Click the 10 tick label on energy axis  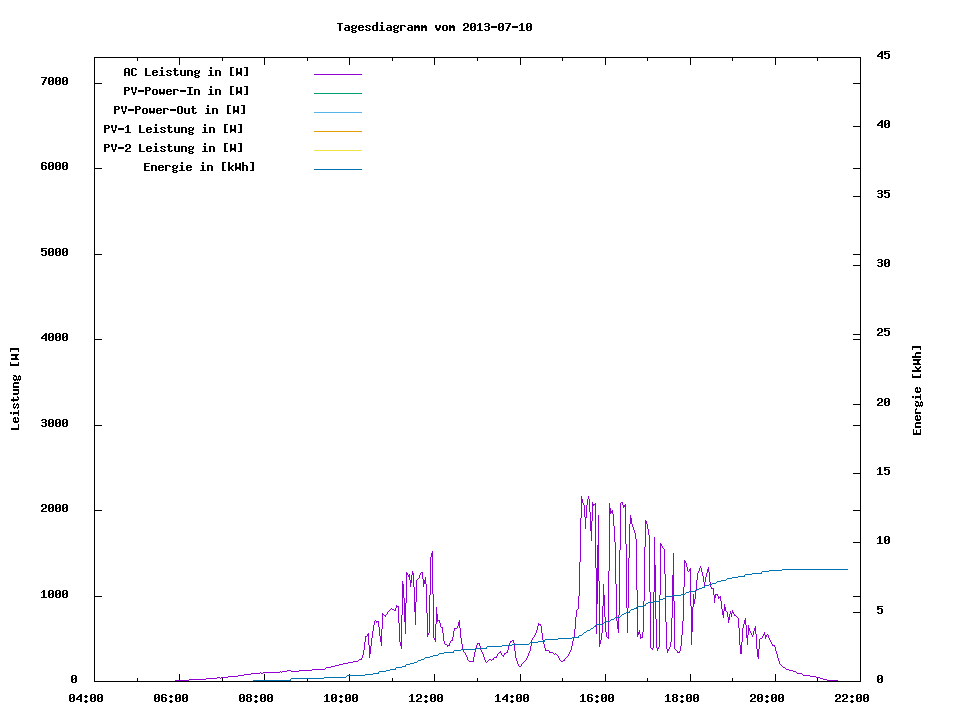(883, 541)
